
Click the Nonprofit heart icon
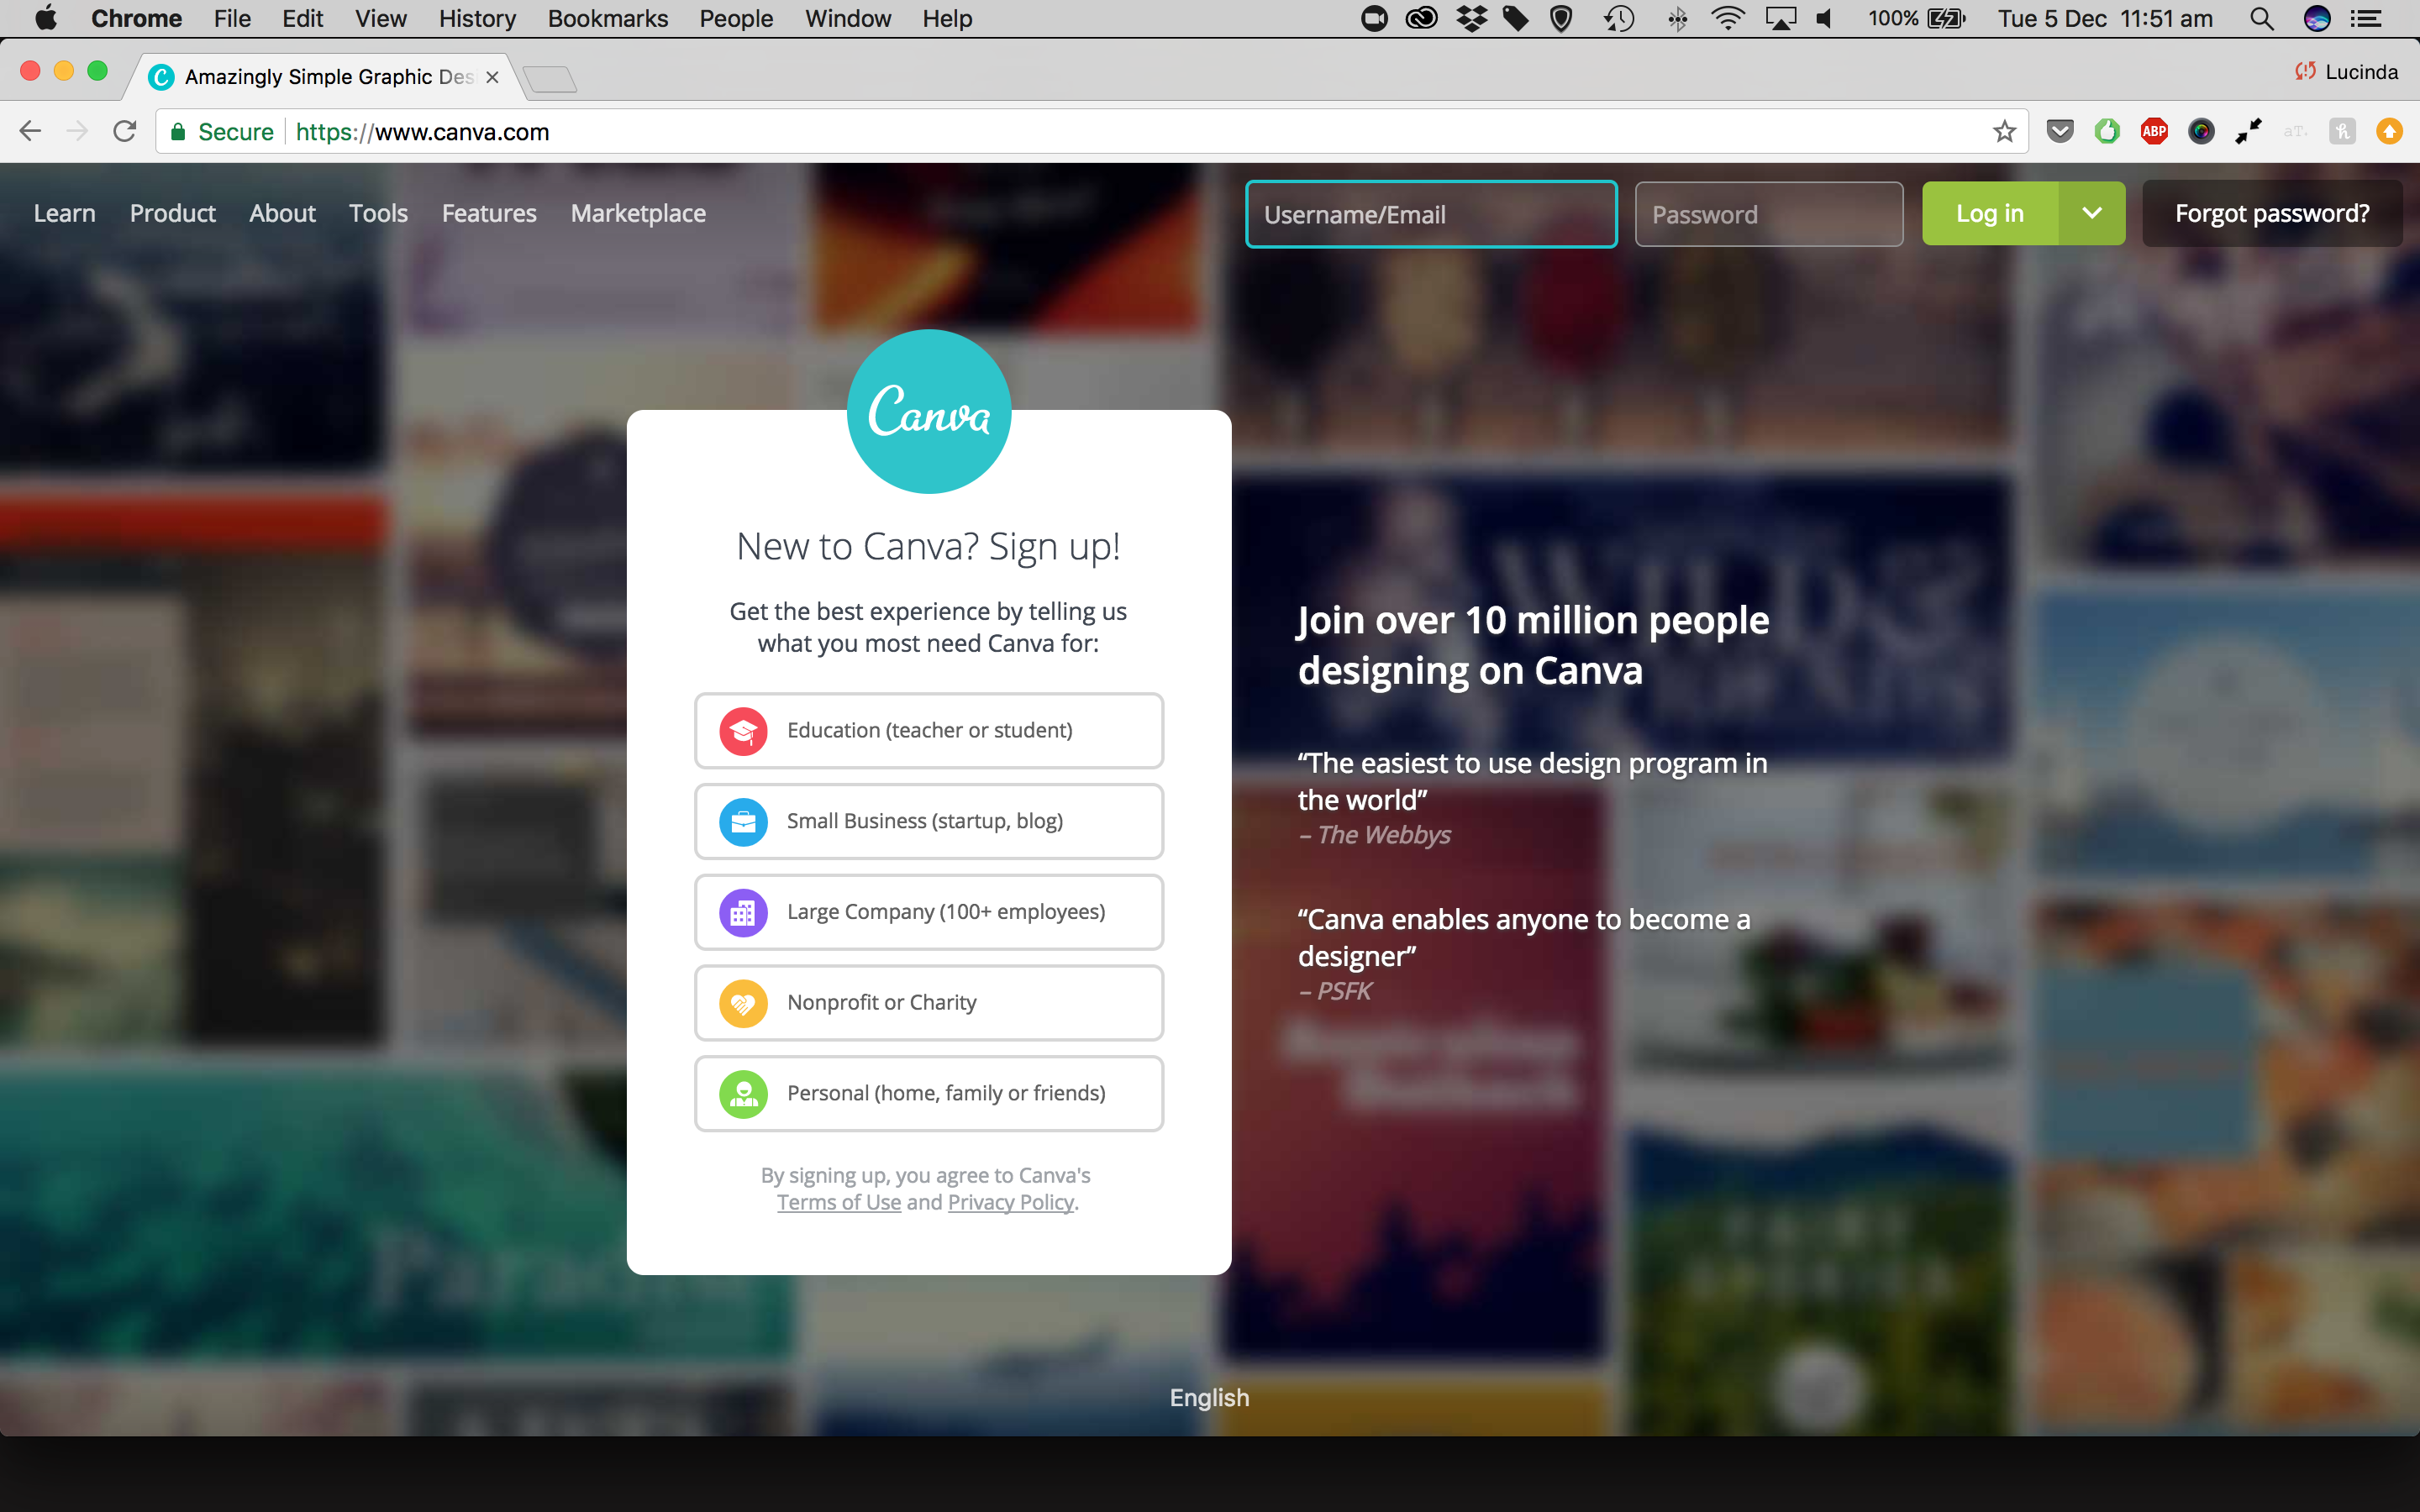[x=743, y=1003]
